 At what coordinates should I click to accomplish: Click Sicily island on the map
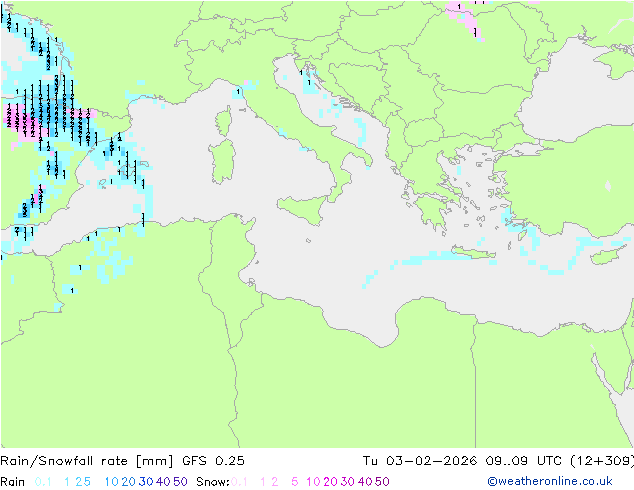[x=303, y=209]
